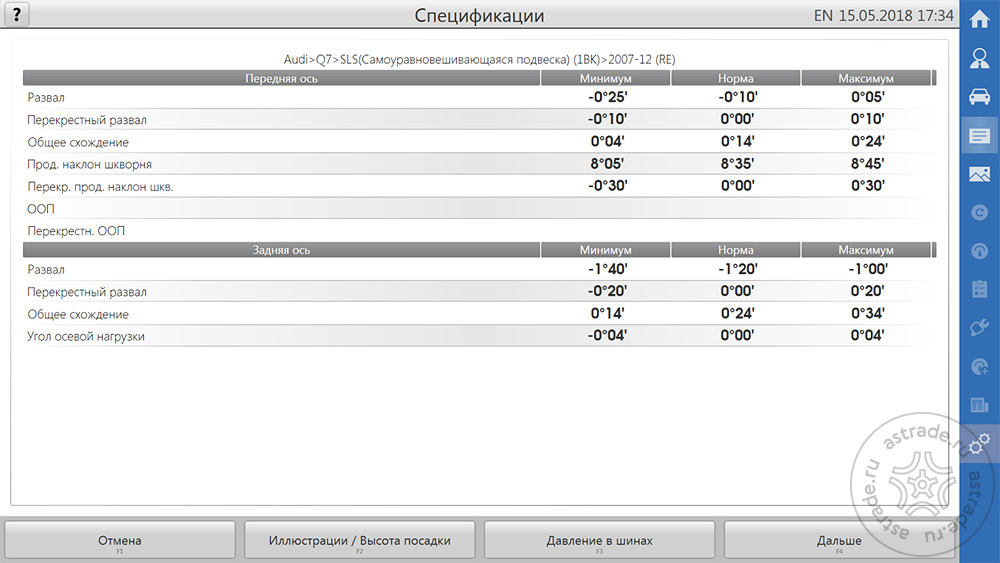Open the customer profile icon
The image size is (1000, 563).
[980, 58]
